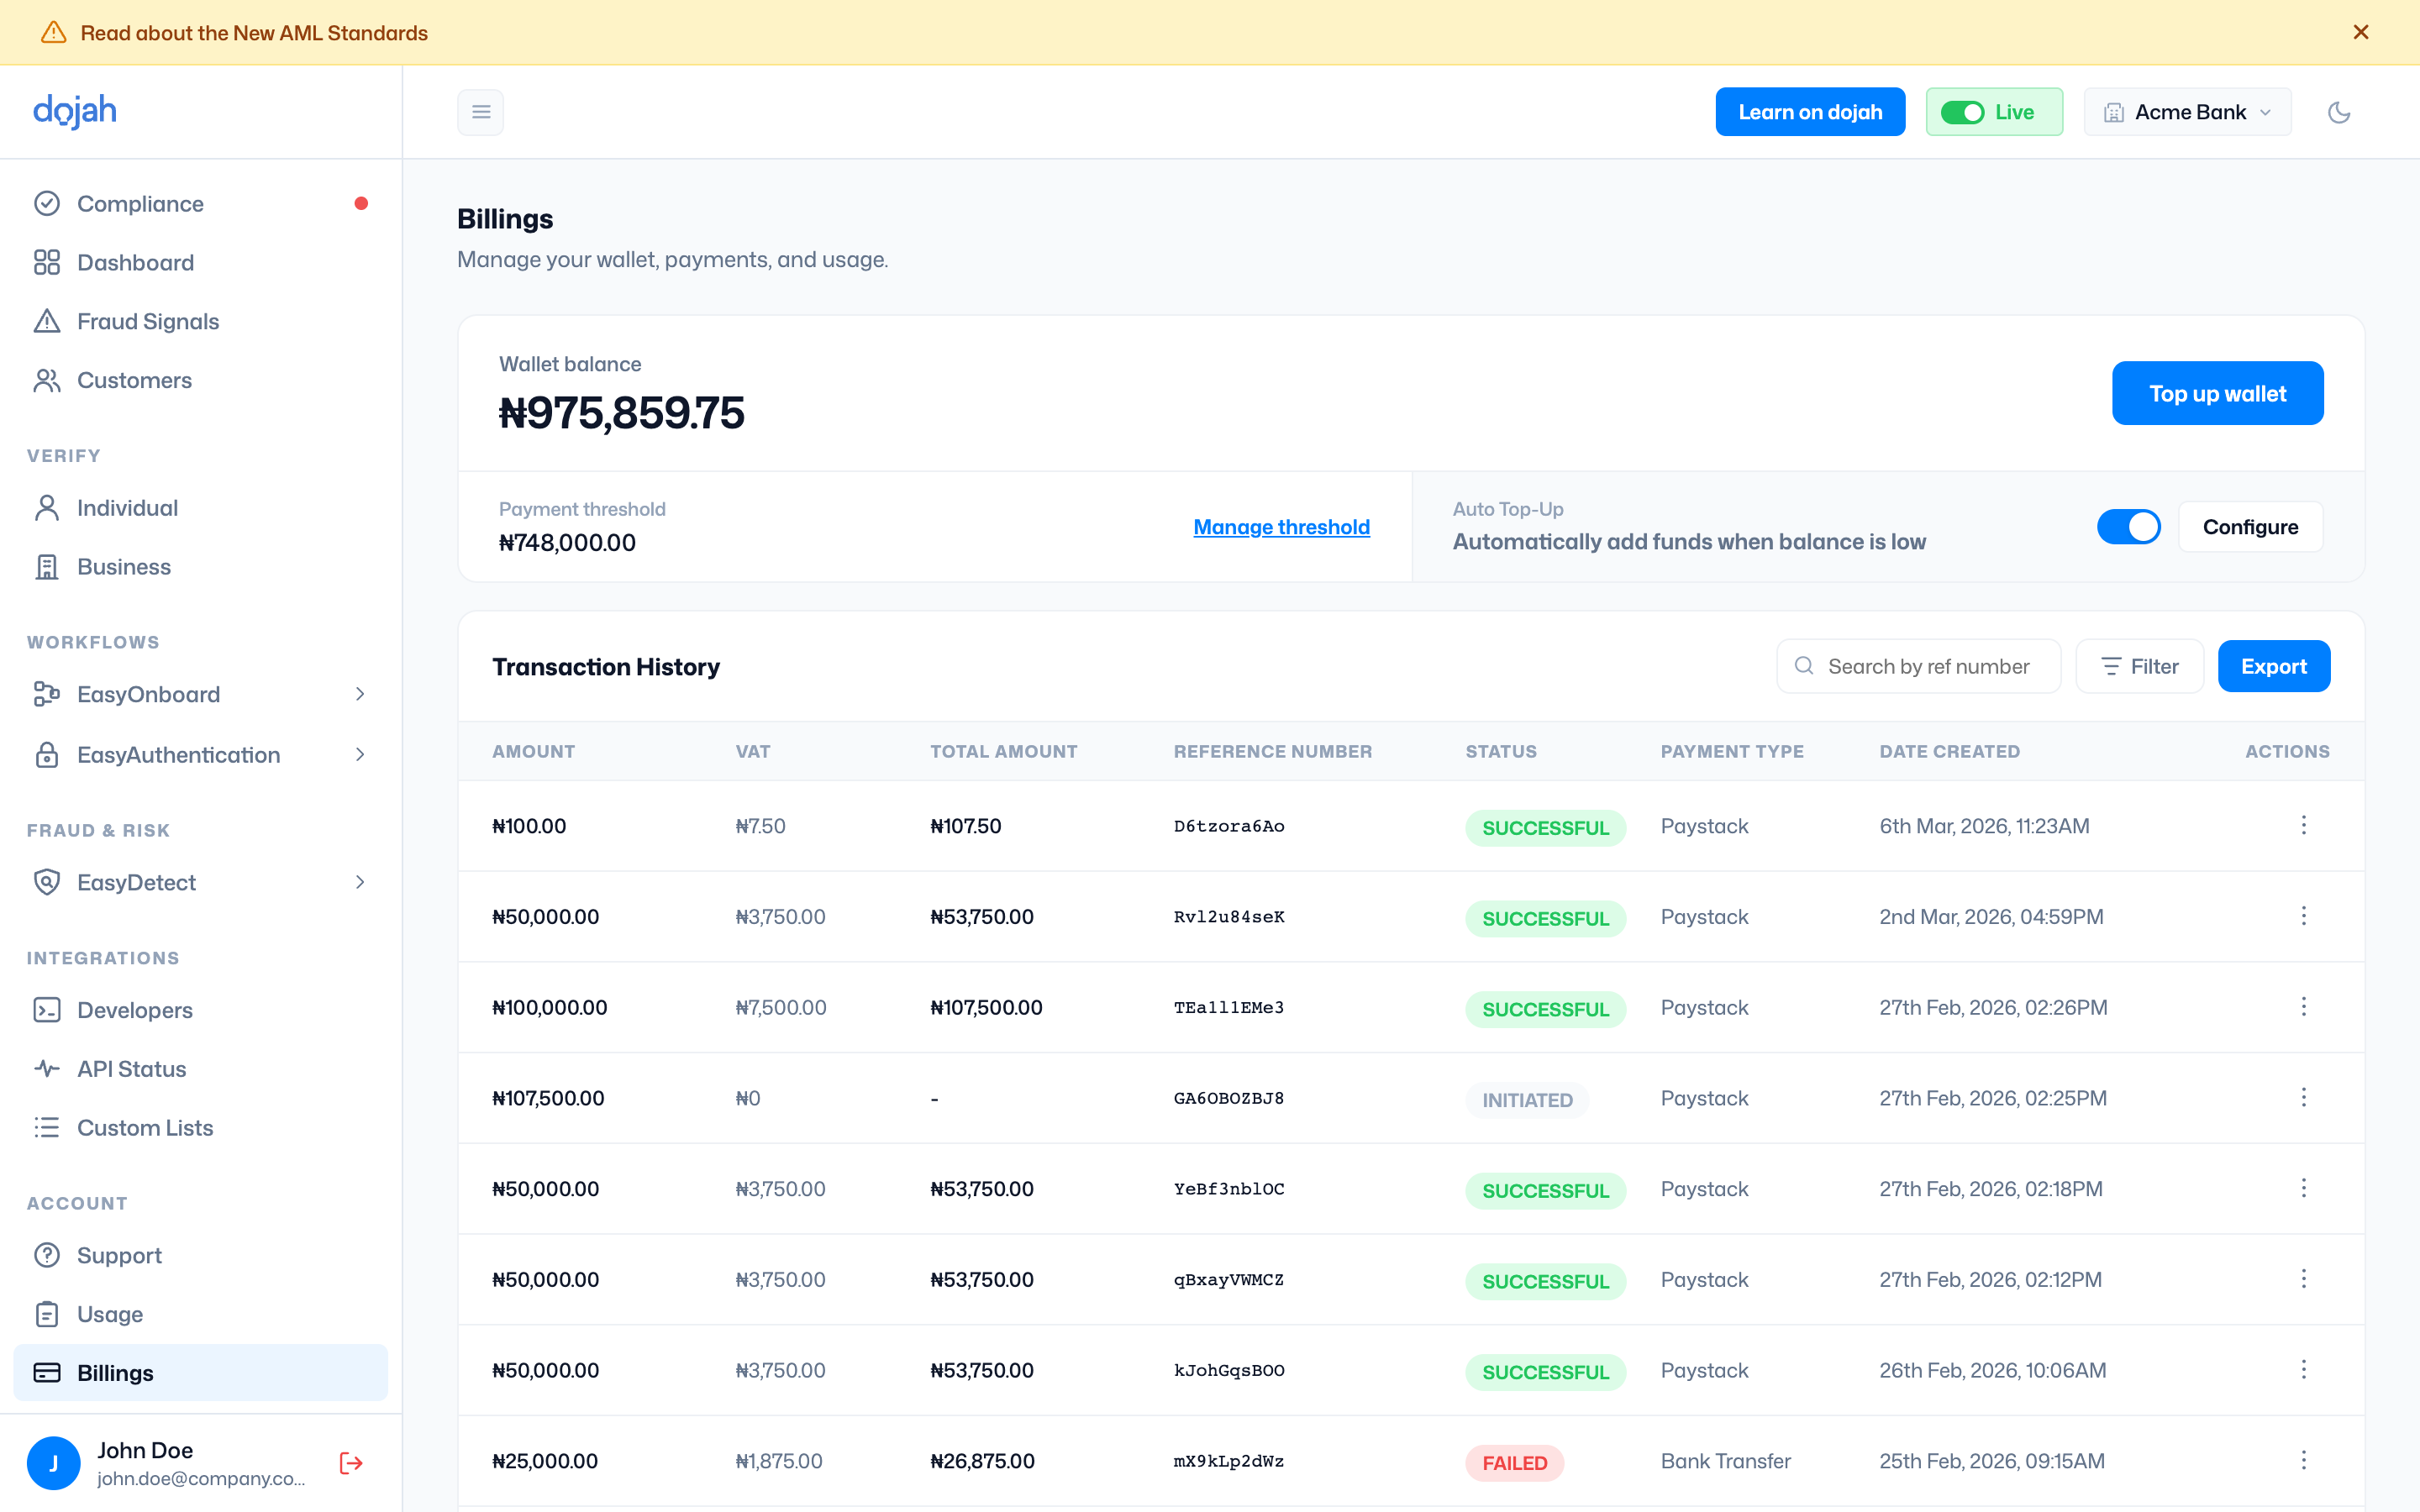Open actions menu for Rvl2u84seK transaction
Image resolution: width=2420 pixels, height=1512 pixels.
[x=2304, y=916]
